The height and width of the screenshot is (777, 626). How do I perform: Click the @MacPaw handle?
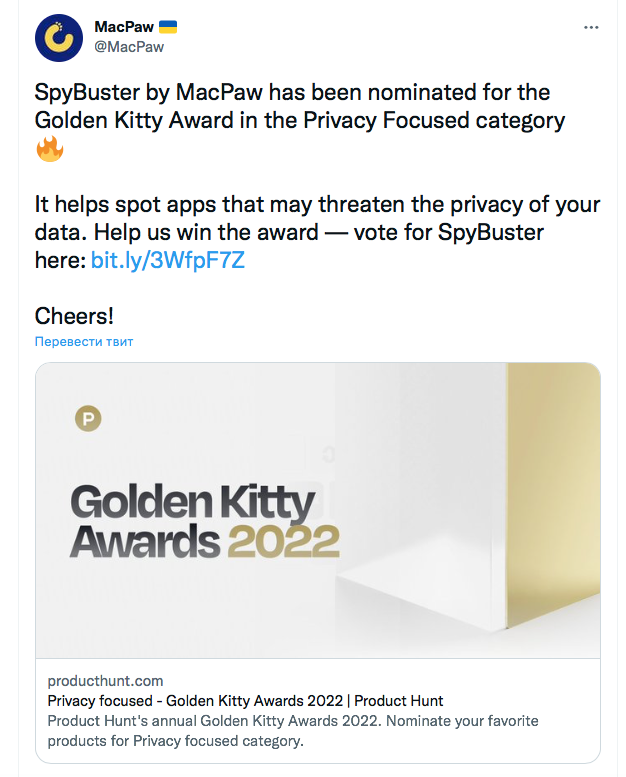pyautogui.click(x=128, y=46)
